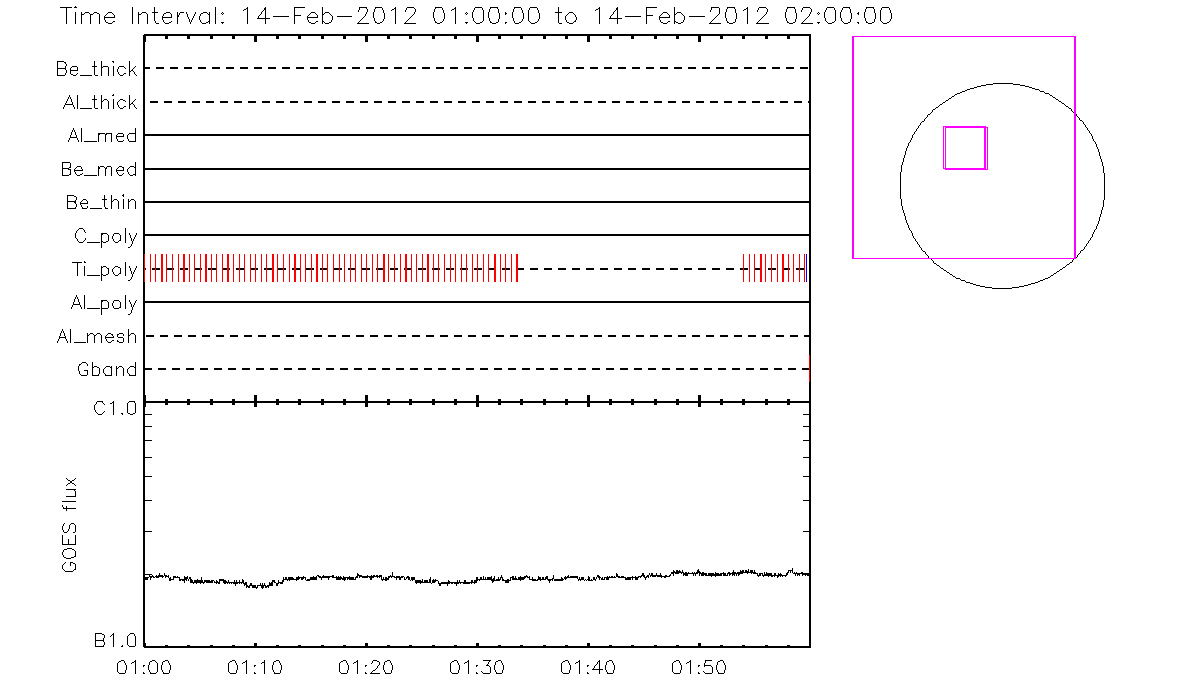Click the 01:20 time axis label
Viewport: 1200px width, 700px height.
point(367,666)
